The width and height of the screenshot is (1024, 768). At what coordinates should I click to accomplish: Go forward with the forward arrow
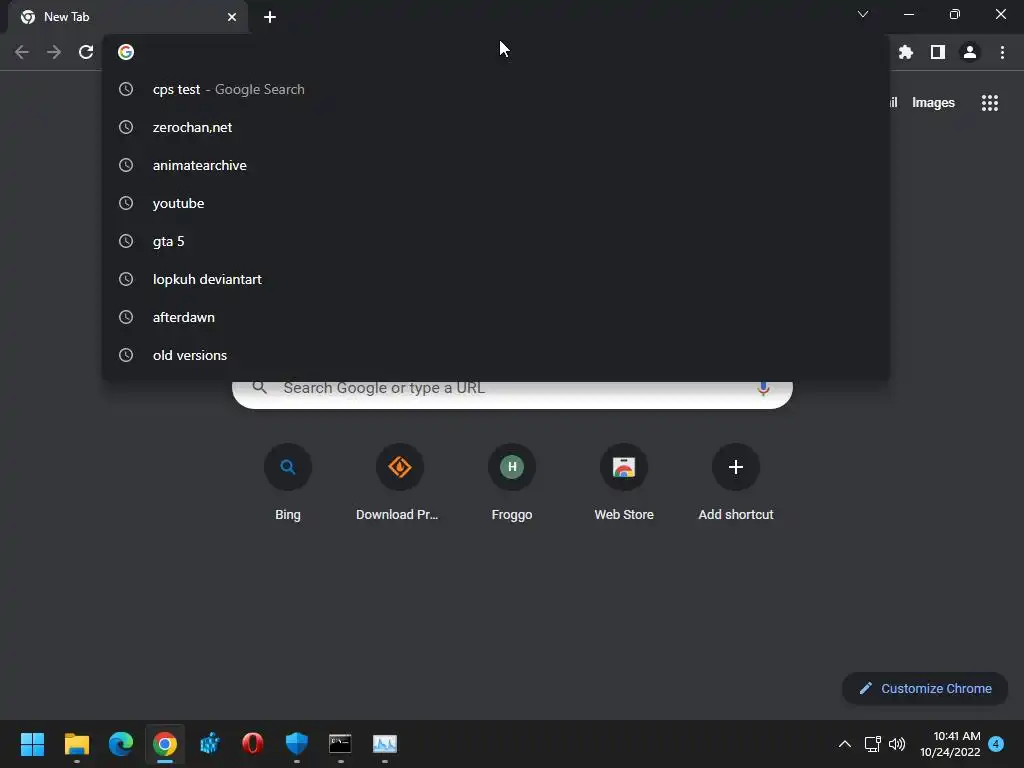pos(54,52)
